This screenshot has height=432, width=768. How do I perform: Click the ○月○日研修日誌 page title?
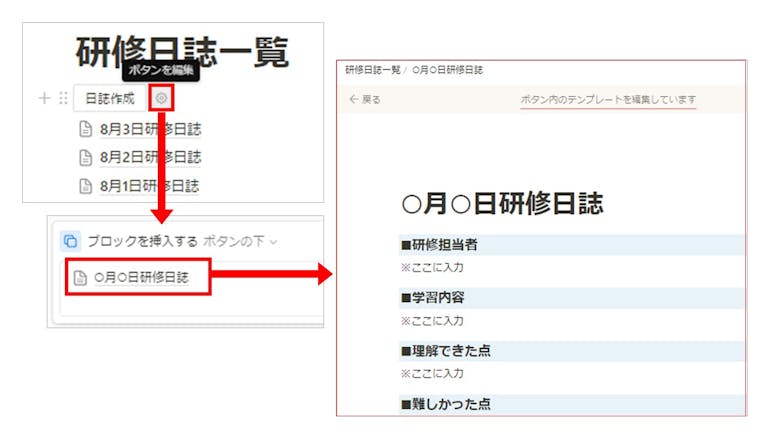pyautogui.click(x=502, y=204)
